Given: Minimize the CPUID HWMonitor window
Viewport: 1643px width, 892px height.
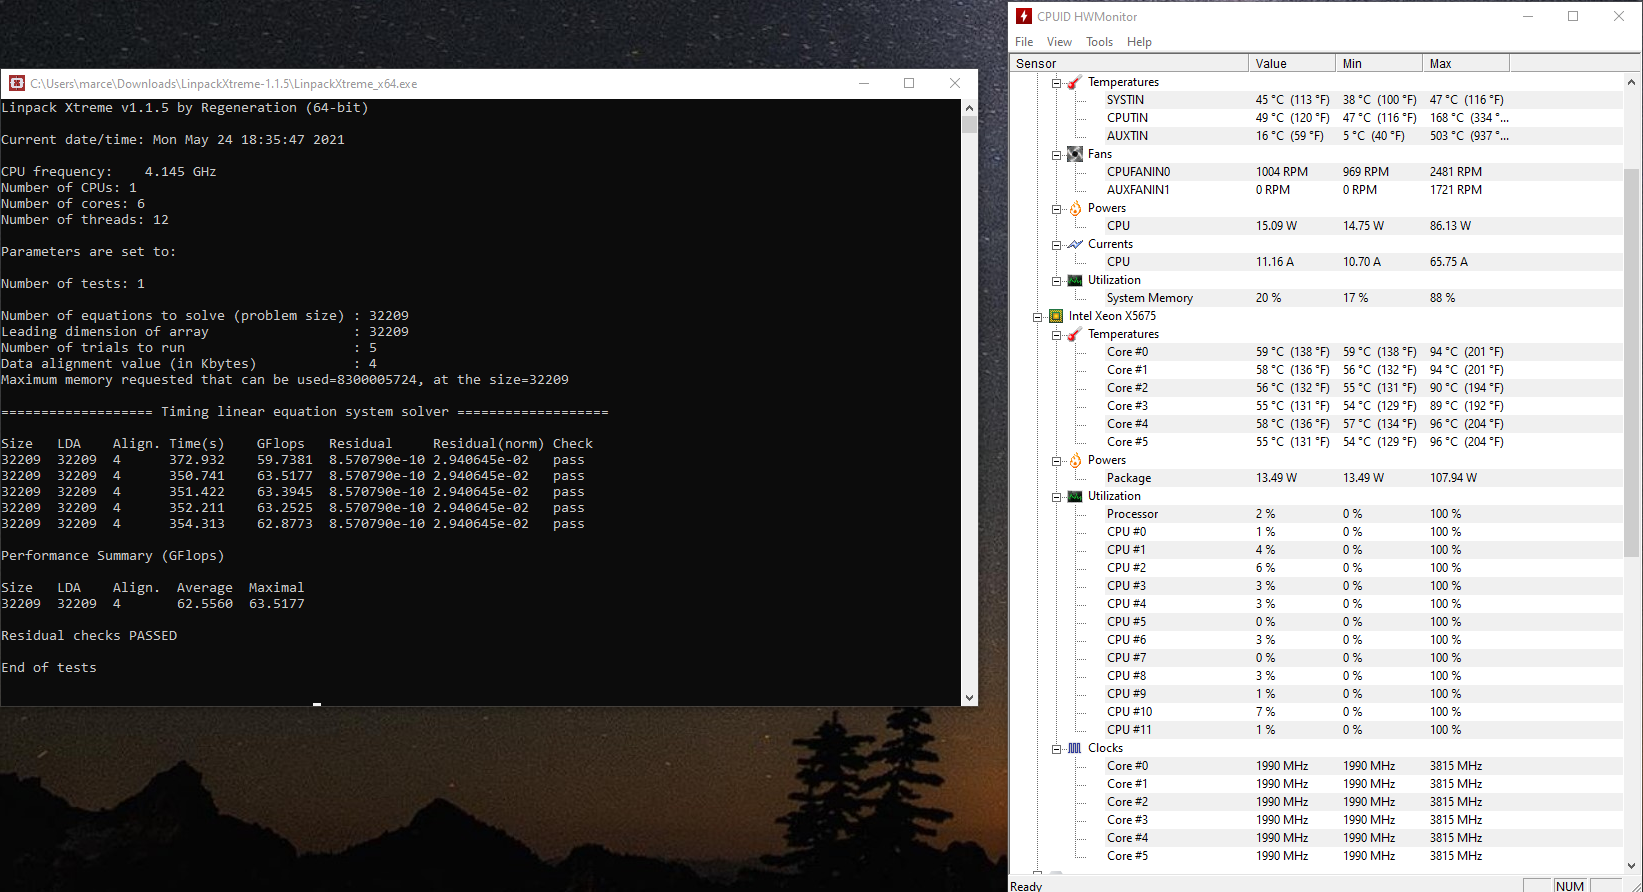Looking at the screenshot, I should point(1528,16).
